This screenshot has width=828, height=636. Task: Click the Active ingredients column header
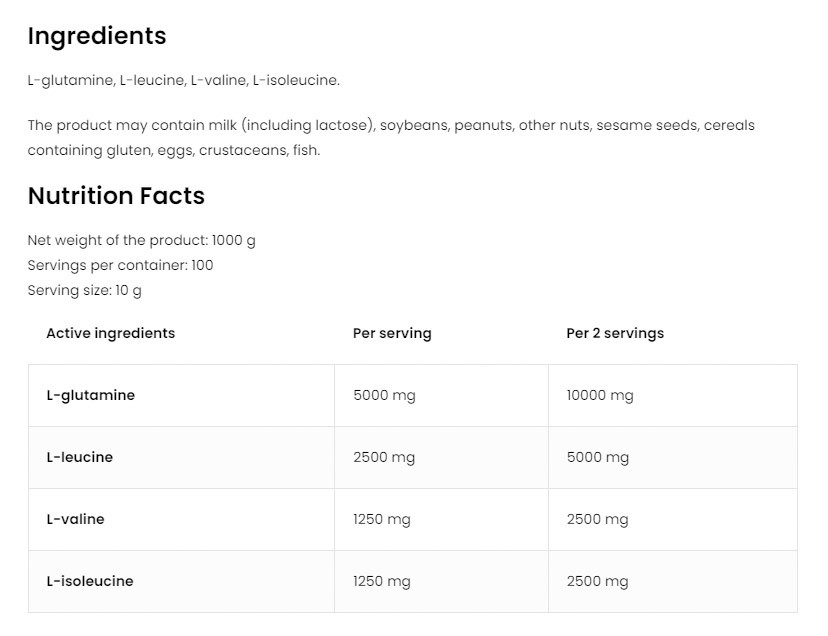[110, 333]
